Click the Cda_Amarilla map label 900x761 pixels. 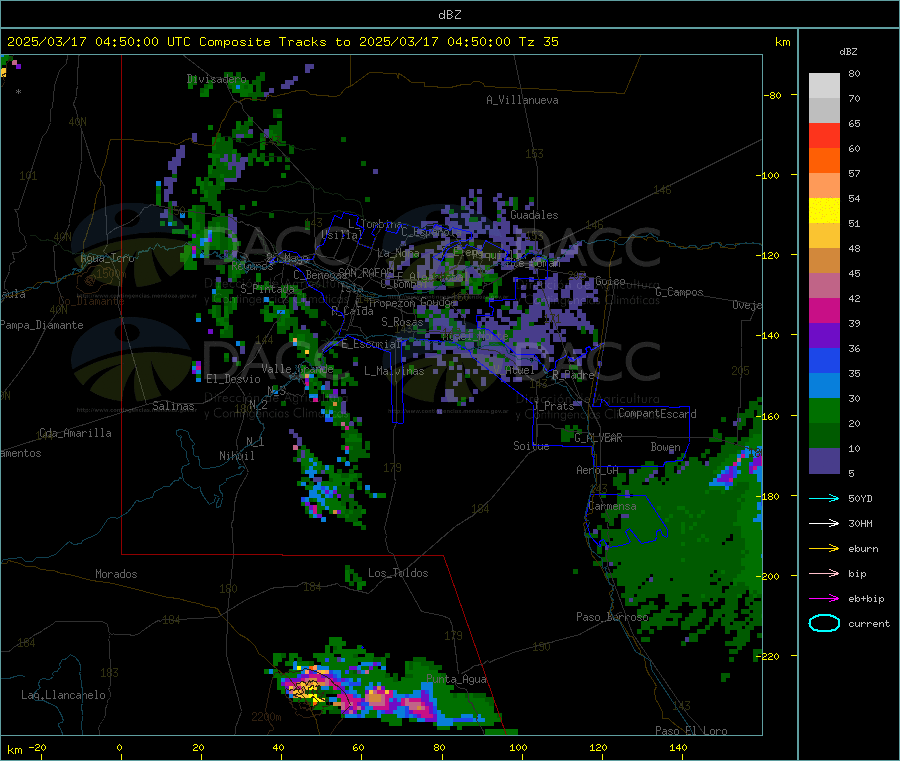pyautogui.click(x=75, y=433)
